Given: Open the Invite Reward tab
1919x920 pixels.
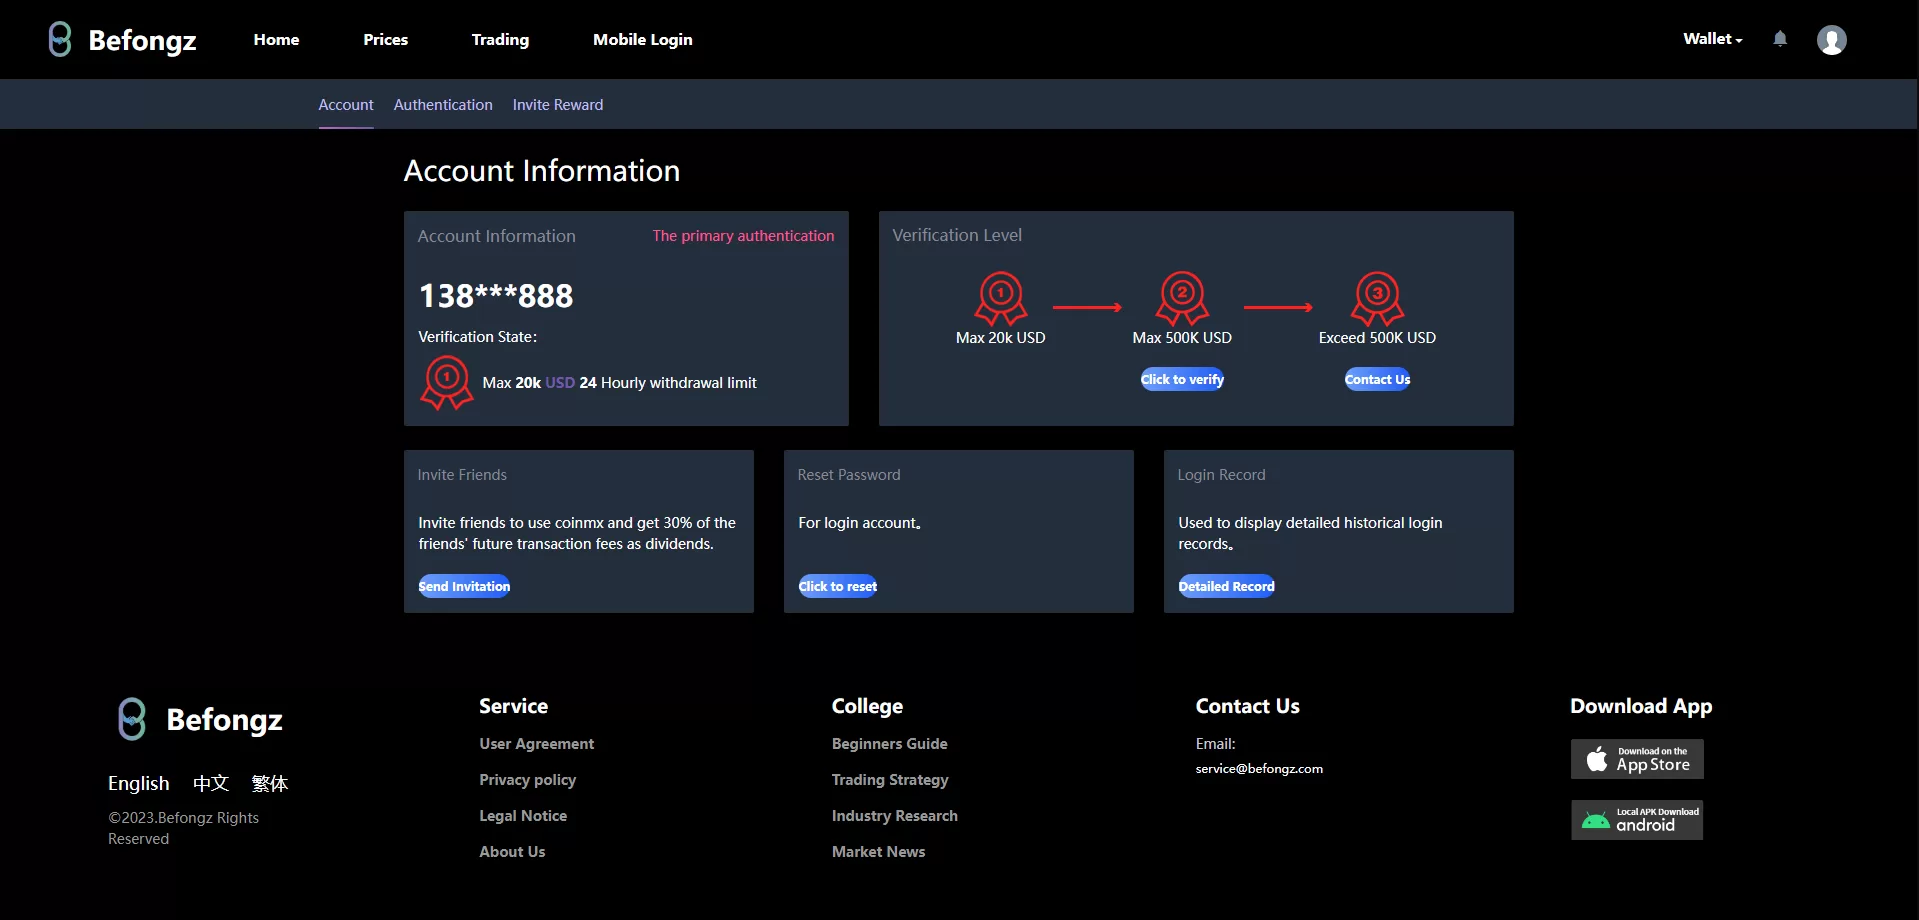Looking at the screenshot, I should (x=558, y=105).
